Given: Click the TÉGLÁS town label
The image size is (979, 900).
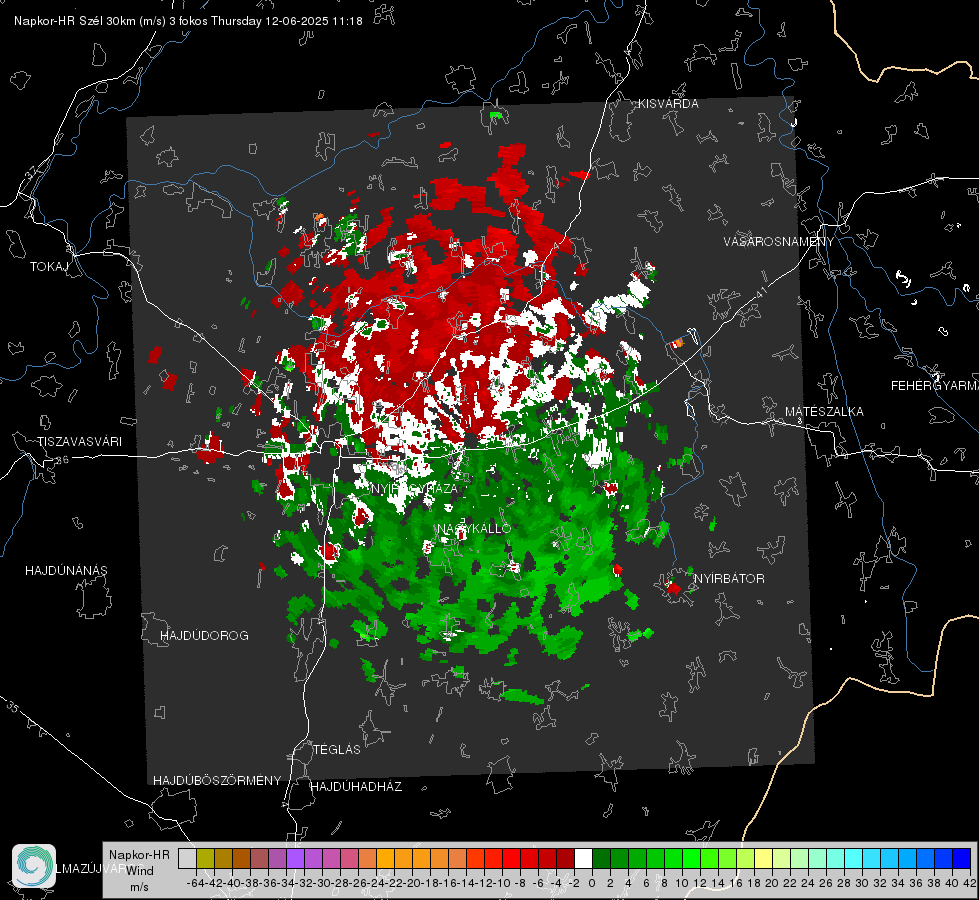Looking at the screenshot, I should coord(337,750).
